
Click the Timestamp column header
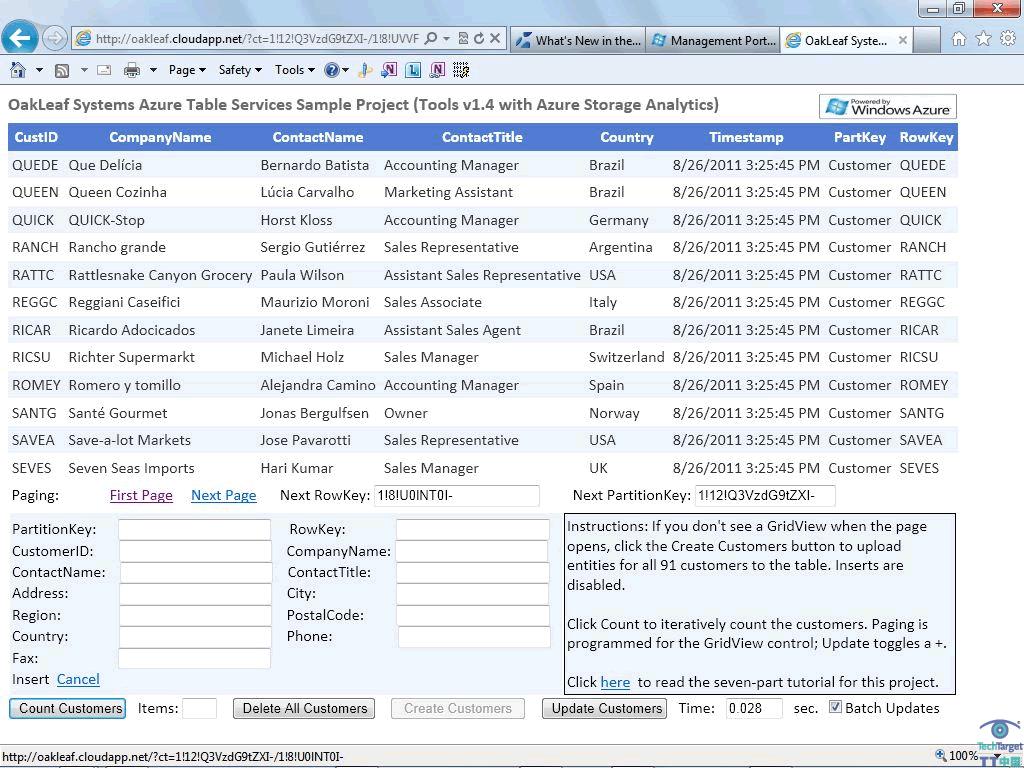[746, 137]
